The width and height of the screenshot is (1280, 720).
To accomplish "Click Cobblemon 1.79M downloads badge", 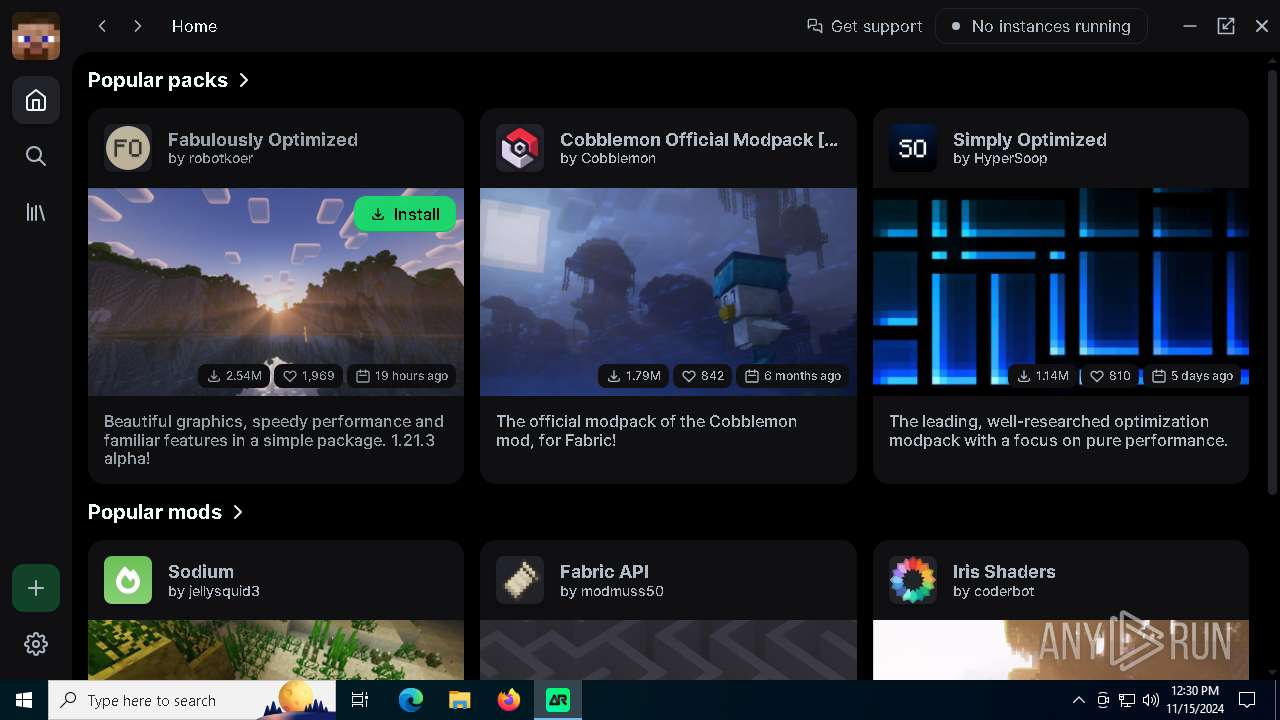I will (x=633, y=376).
